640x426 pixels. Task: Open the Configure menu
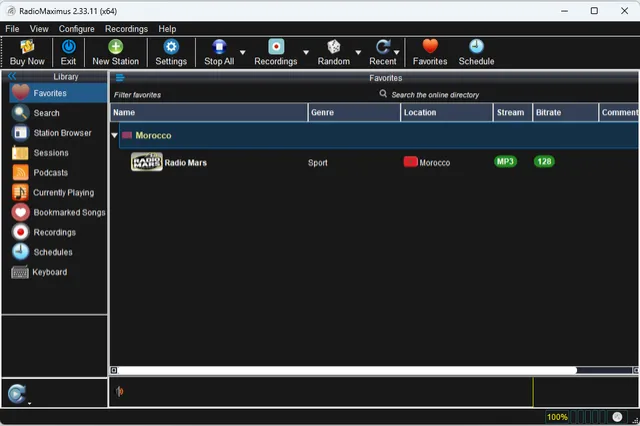click(x=76, y=29)
